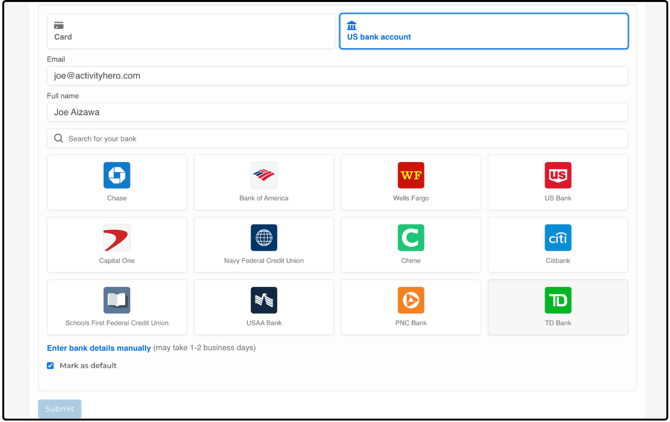Pick the Wells Fargo icon
The image size is (670, 422).
click(x=411, y=176)
